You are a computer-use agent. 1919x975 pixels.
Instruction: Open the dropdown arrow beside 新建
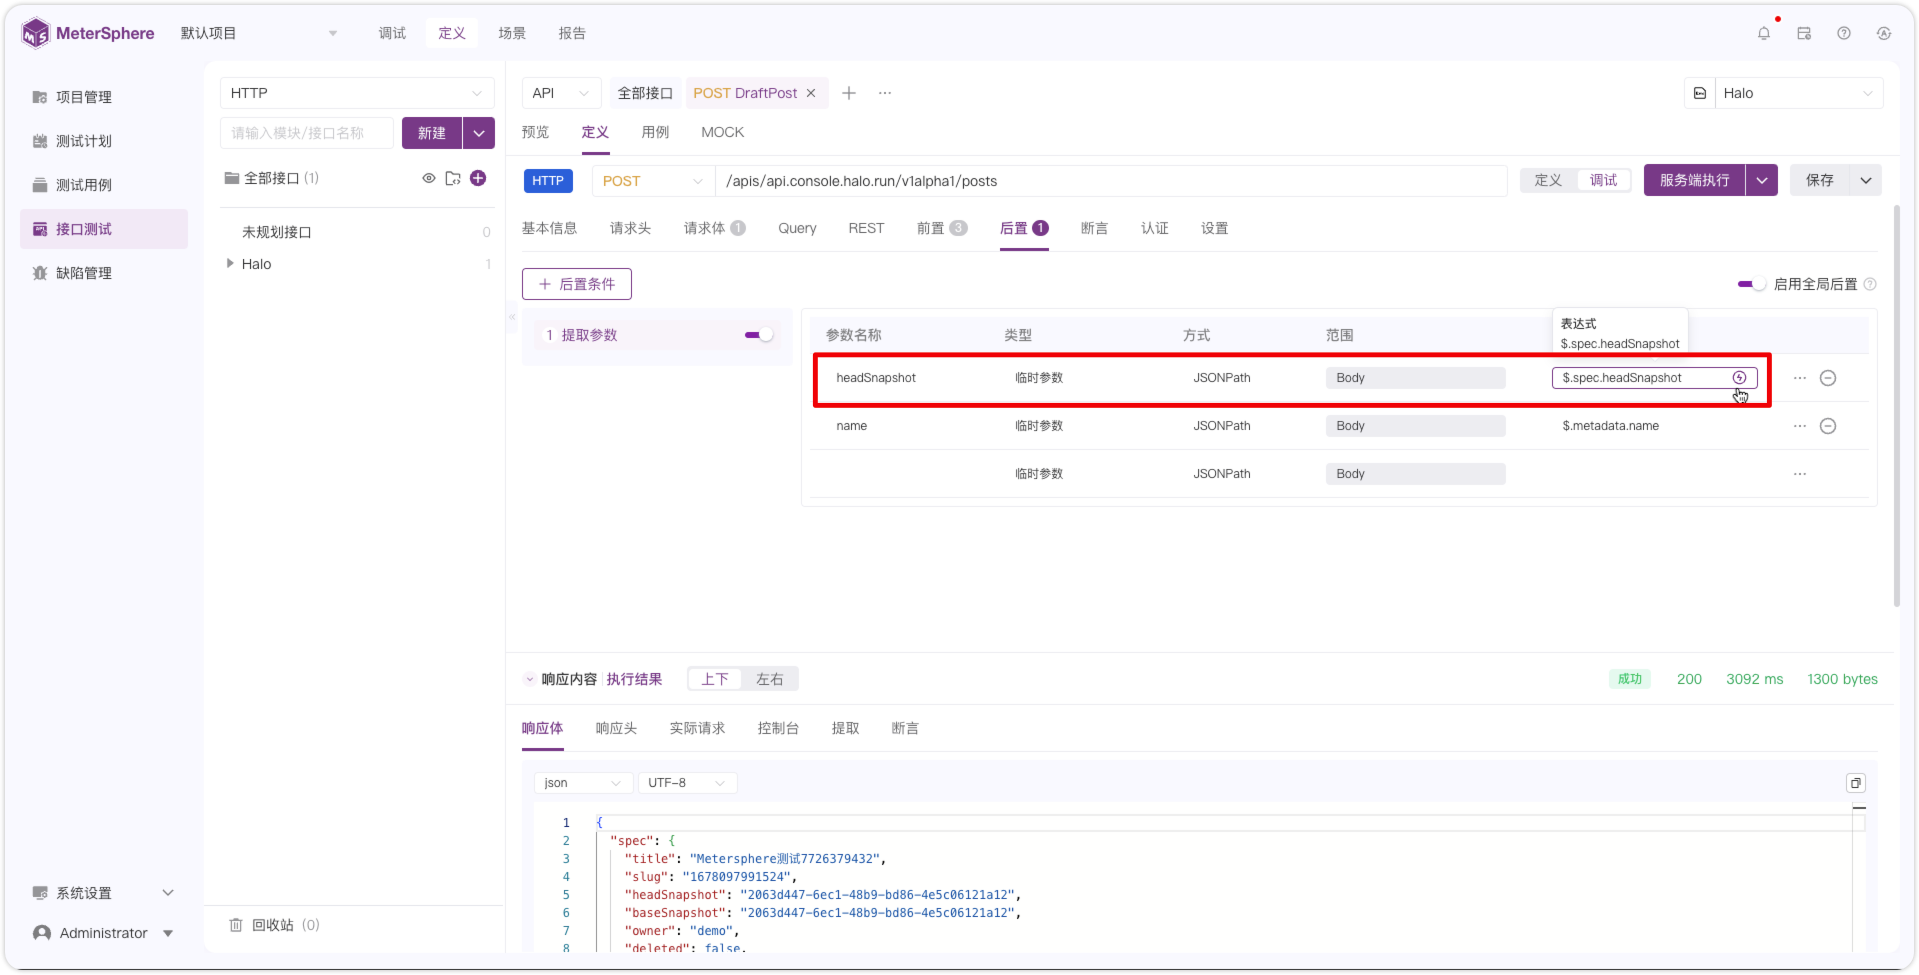(479, 133)
